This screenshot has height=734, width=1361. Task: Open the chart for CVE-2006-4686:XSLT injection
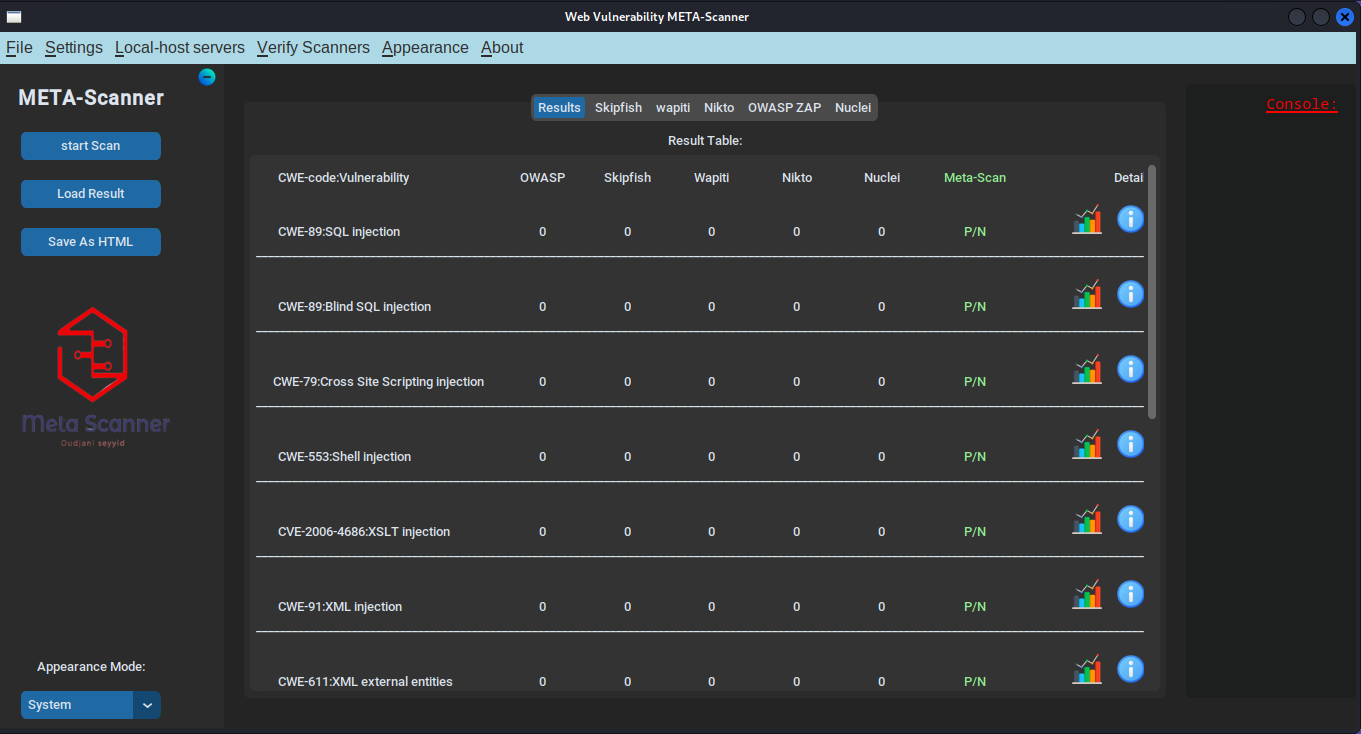coord(1086,518)
